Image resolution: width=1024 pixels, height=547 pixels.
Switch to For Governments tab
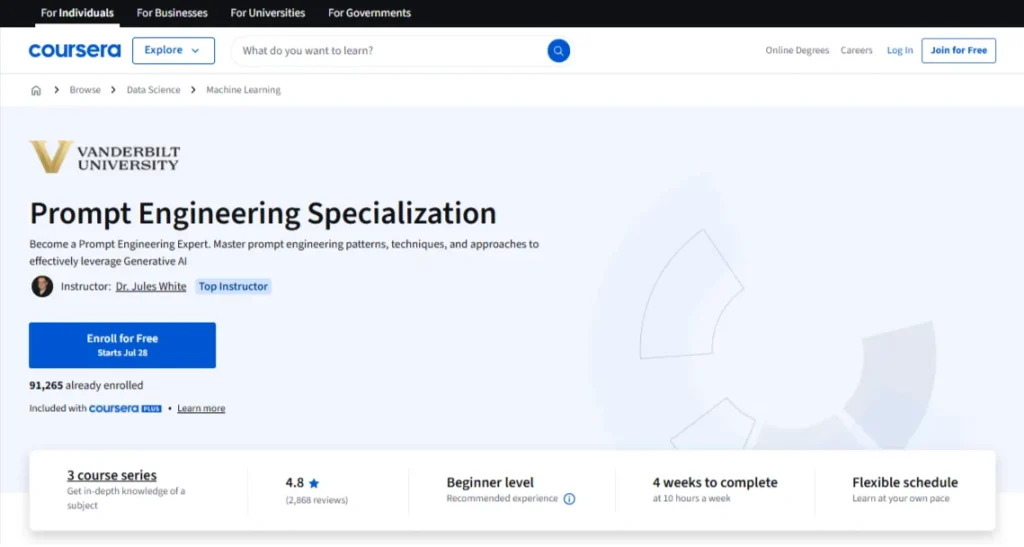(370, 12)
